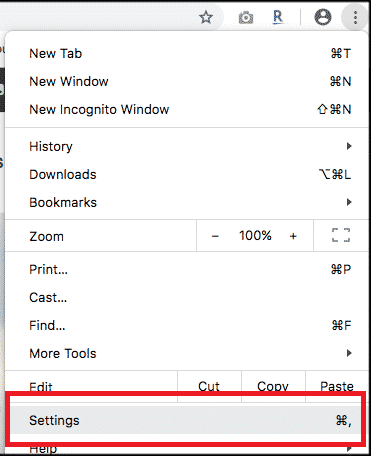This screenshot has height=456, width=371.
Task: Click the camera screenshot extension icon
Action: 246,17
